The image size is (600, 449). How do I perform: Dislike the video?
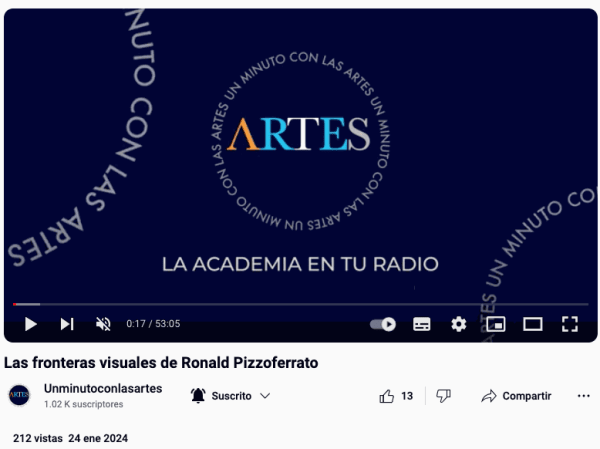[443, 396]
